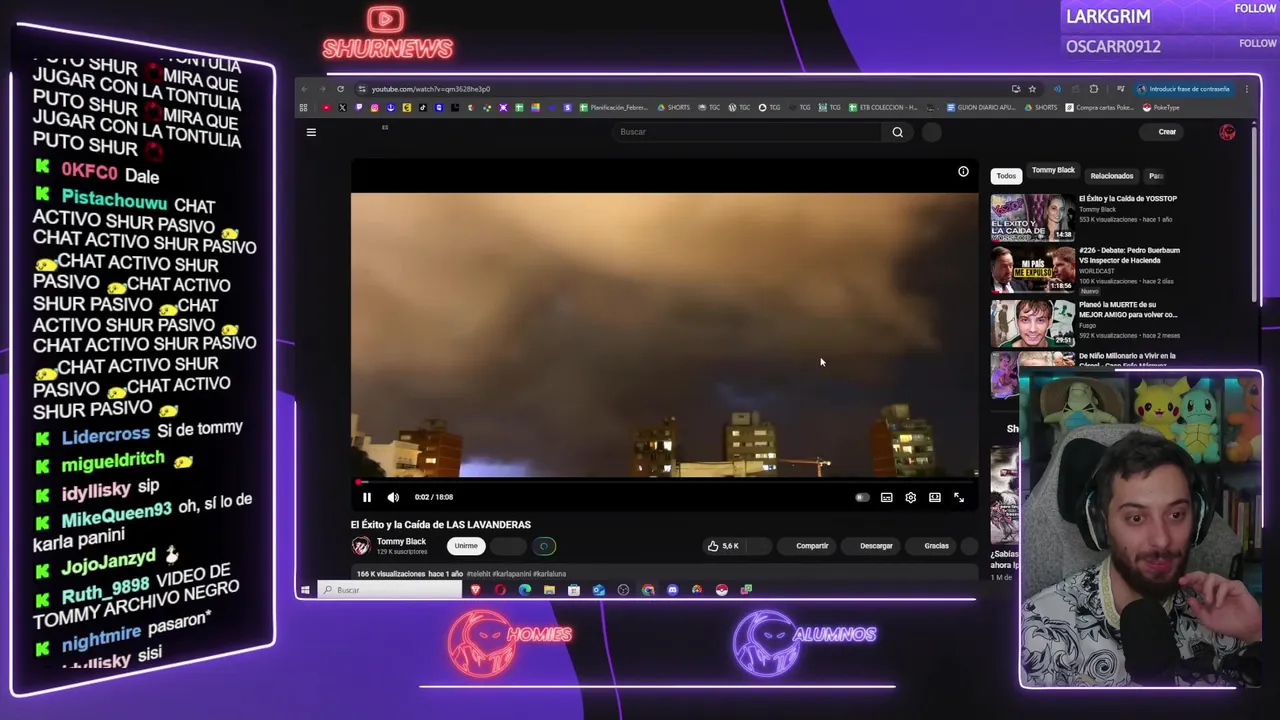Image resolution: width=1280 pixels, height=720 pixels.
Task: Open Discord from the taskbar
Action: tap(672, 590)
